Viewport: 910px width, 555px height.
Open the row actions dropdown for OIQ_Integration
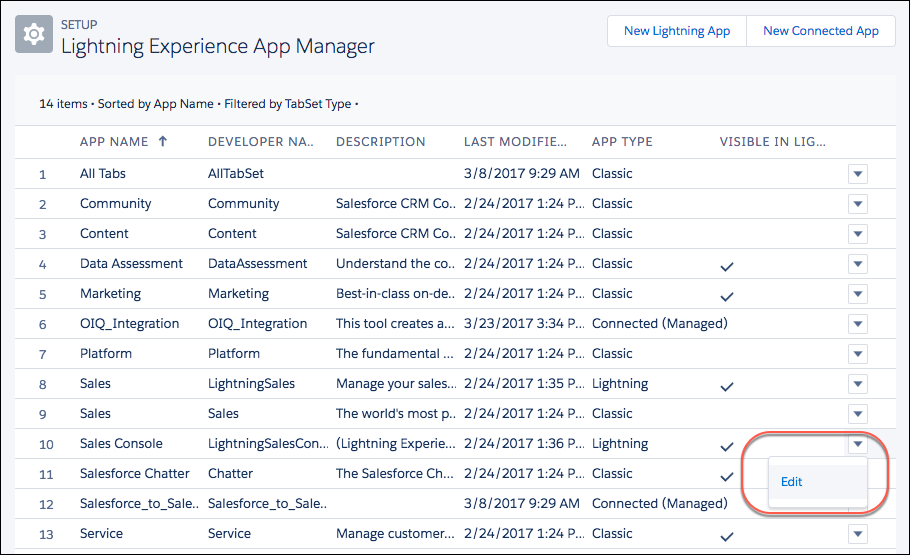coord(858,324)
